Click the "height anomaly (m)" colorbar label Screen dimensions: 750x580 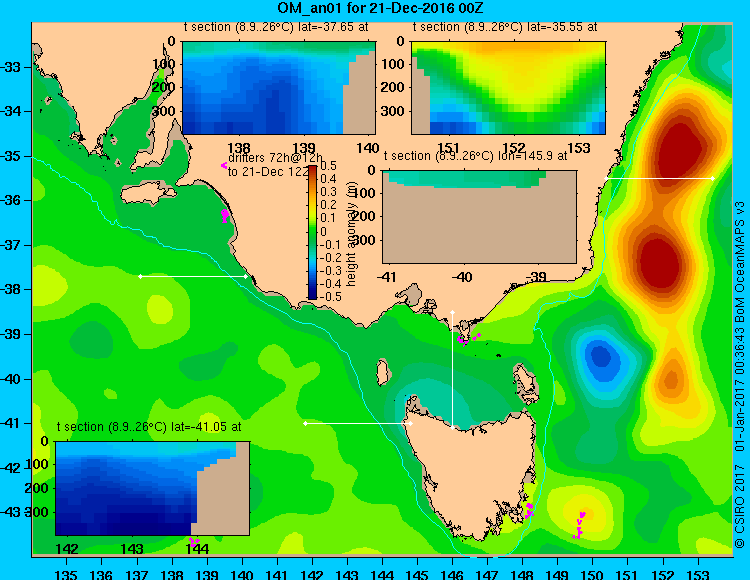tap(352, 236)
